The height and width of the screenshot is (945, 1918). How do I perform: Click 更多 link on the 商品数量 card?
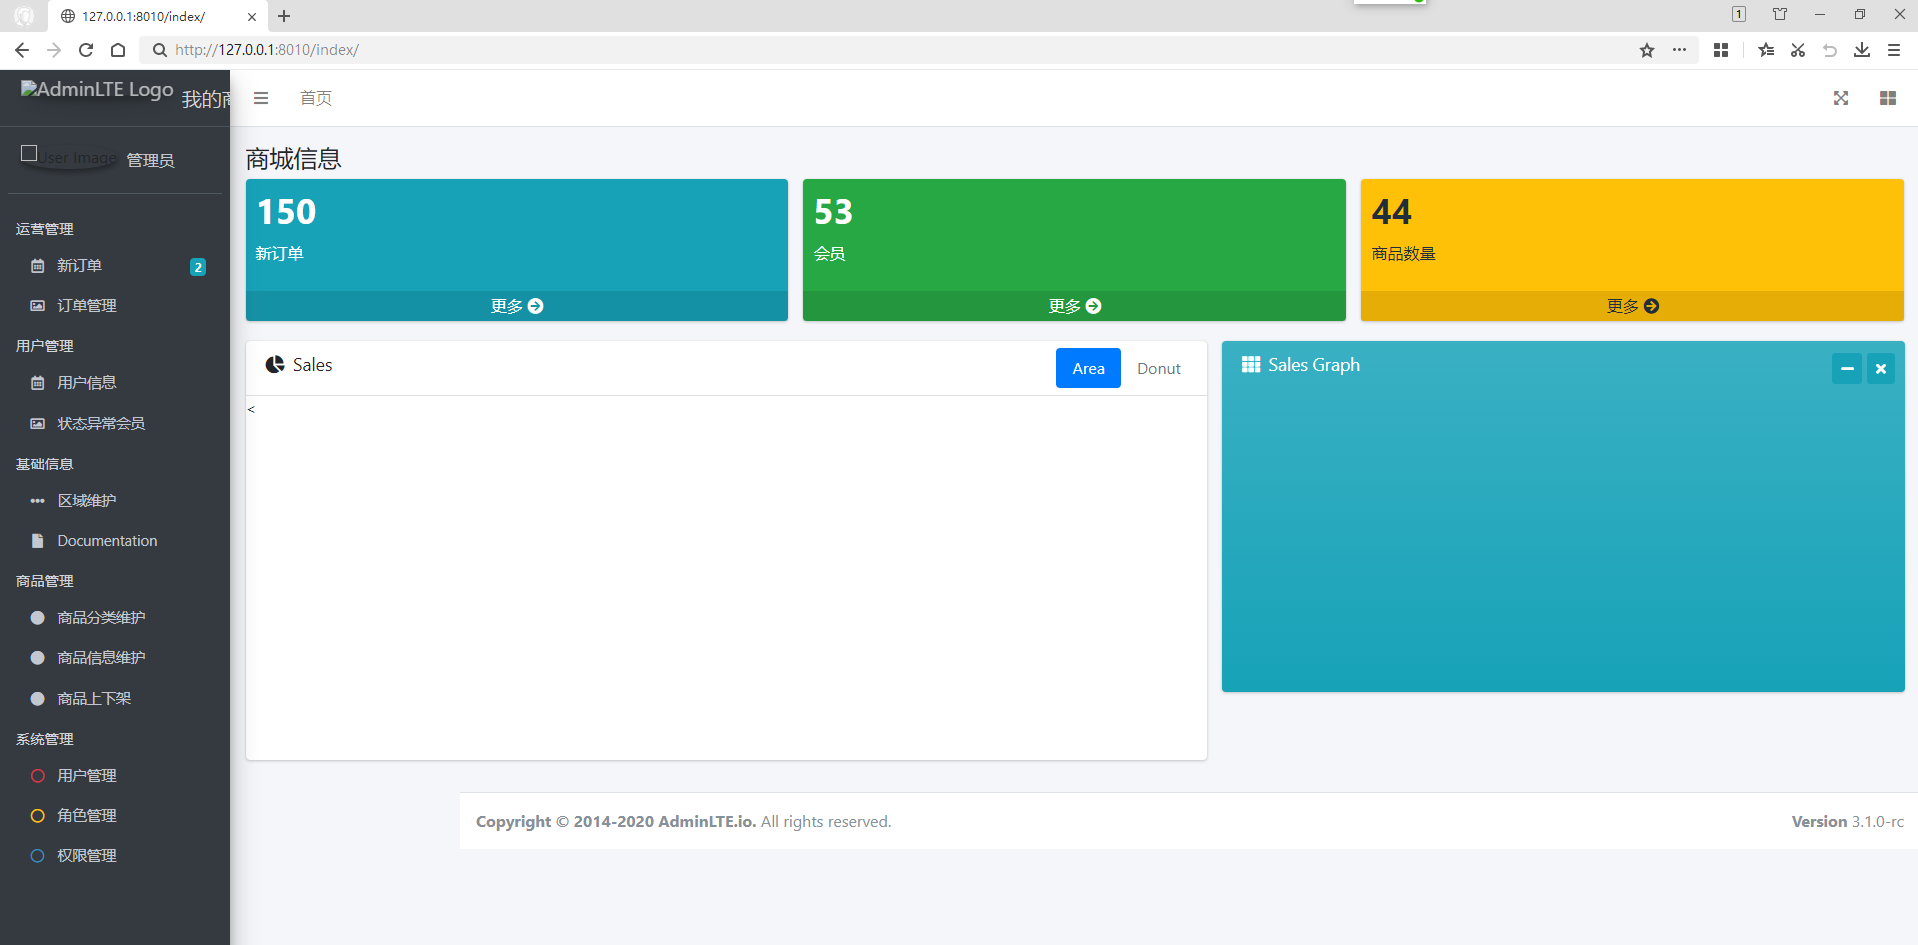pos(1632,306)
